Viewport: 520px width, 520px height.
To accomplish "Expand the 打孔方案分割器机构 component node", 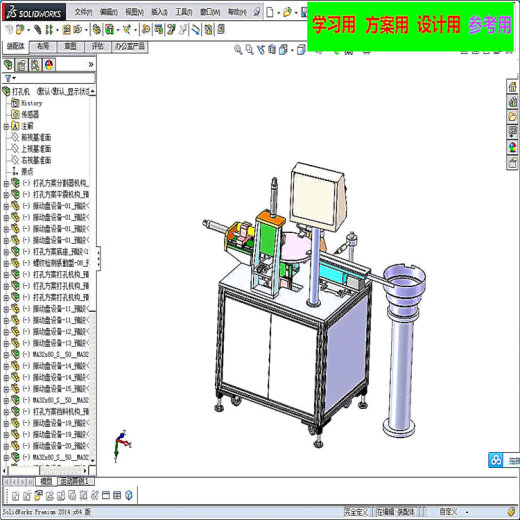I will pyautogui.click(x=6, y=183).
